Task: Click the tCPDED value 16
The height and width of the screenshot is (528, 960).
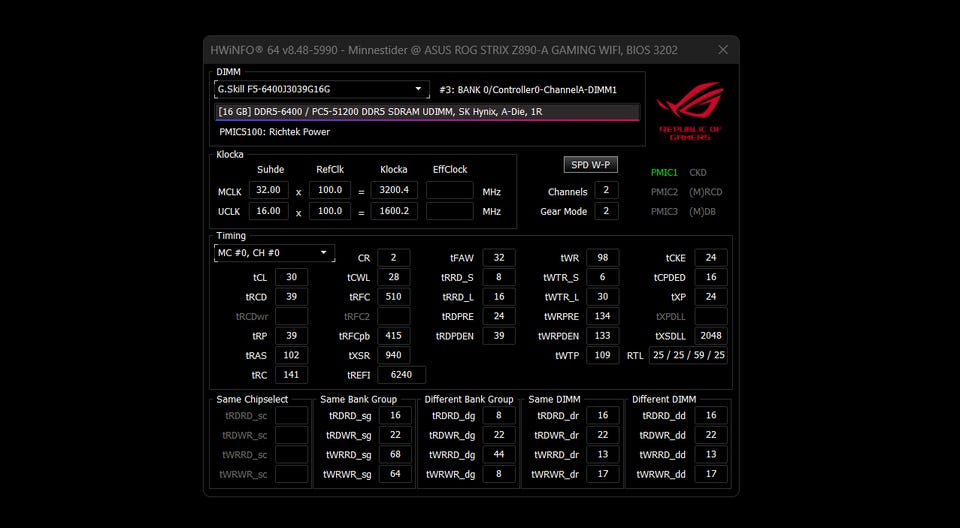Action: click(711, 277)
